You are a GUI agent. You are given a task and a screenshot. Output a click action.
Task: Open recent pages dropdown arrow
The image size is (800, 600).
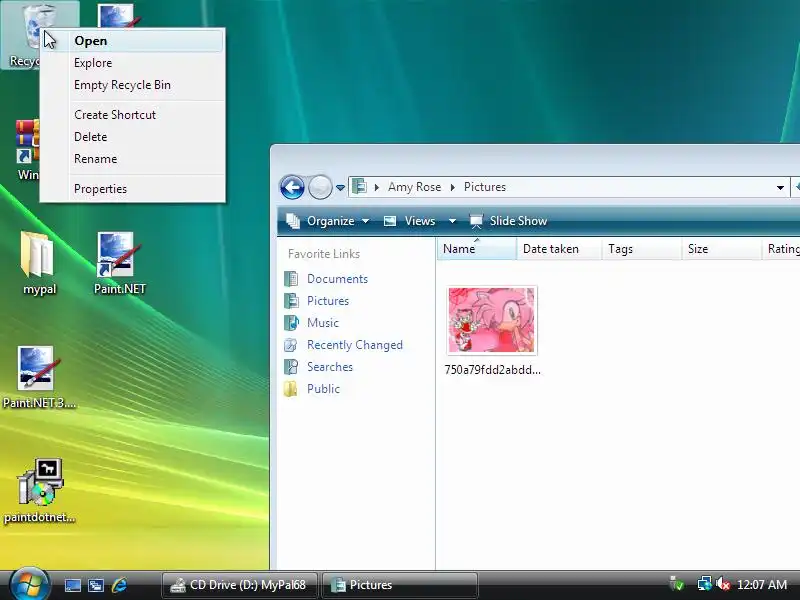click(x=340, y=188)
